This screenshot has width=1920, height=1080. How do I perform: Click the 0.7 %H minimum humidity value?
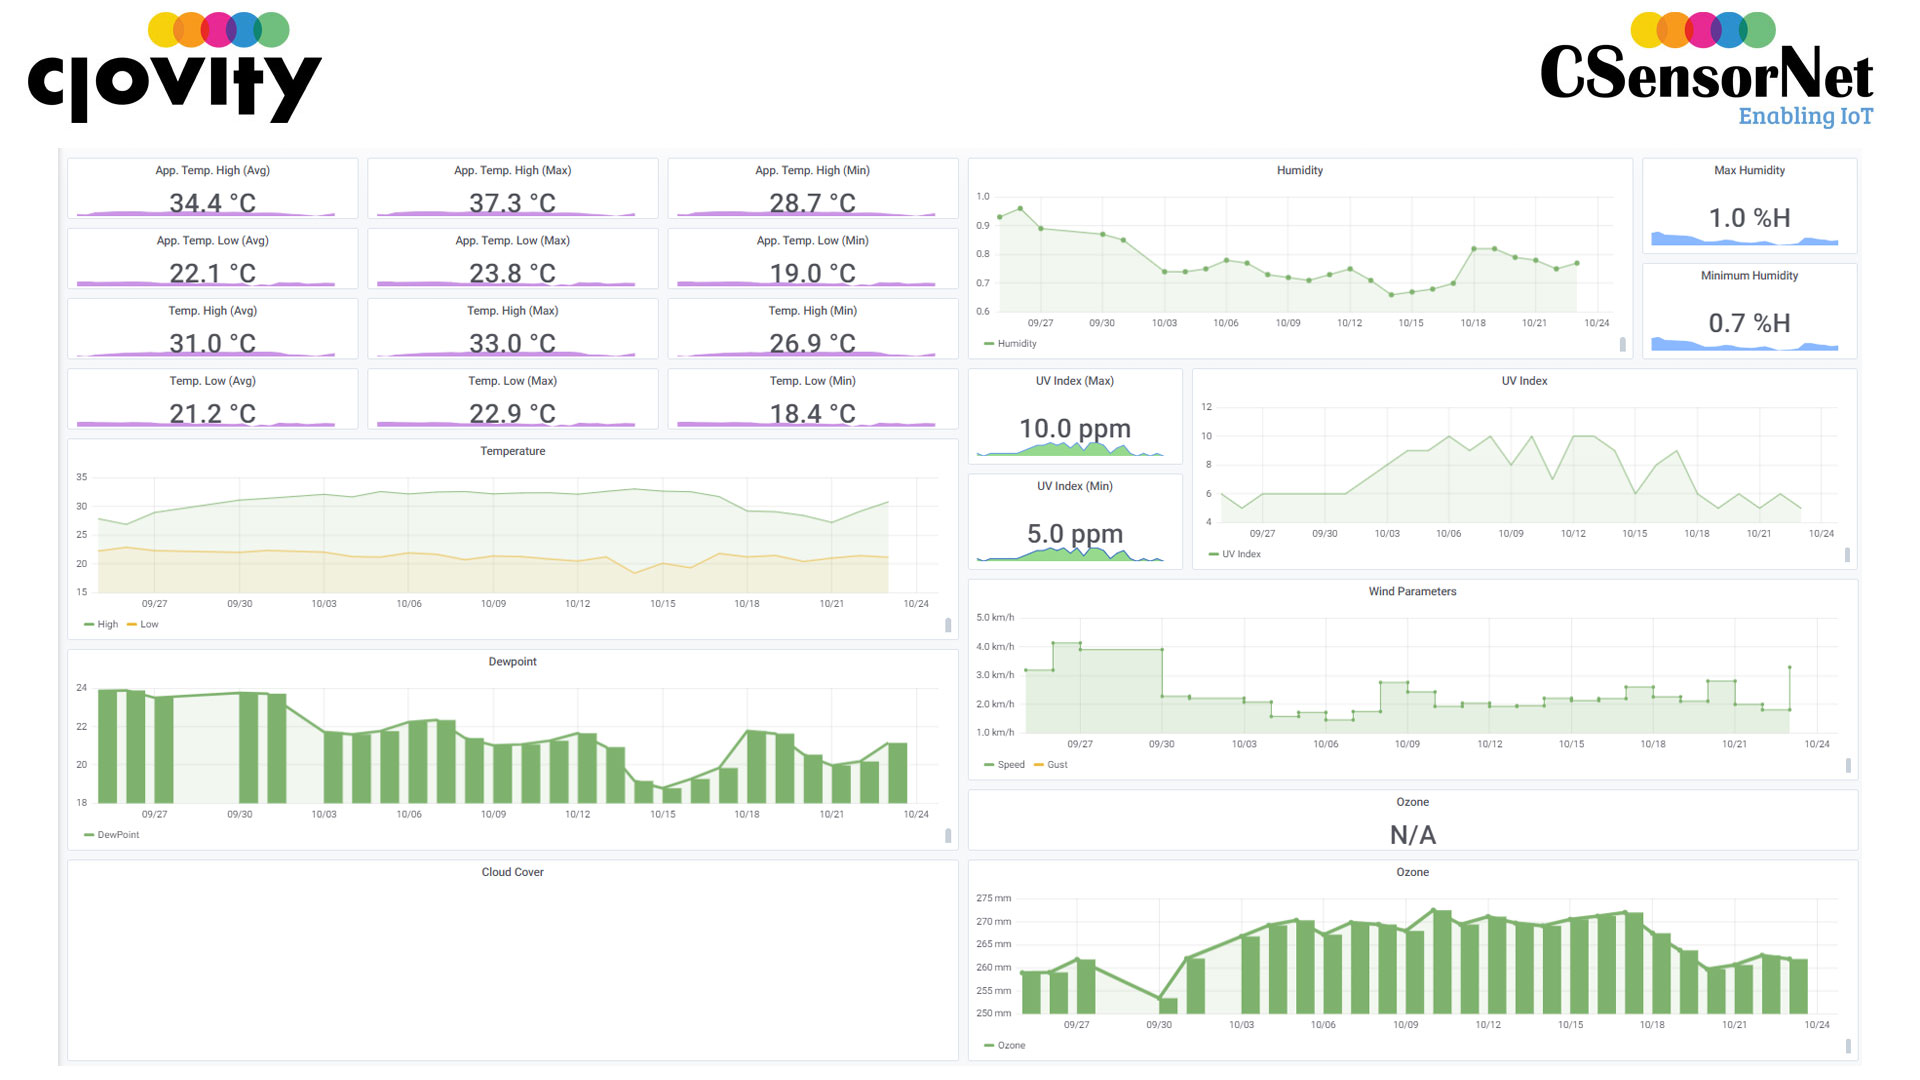pyautogui.click(x=1749, y=323)
